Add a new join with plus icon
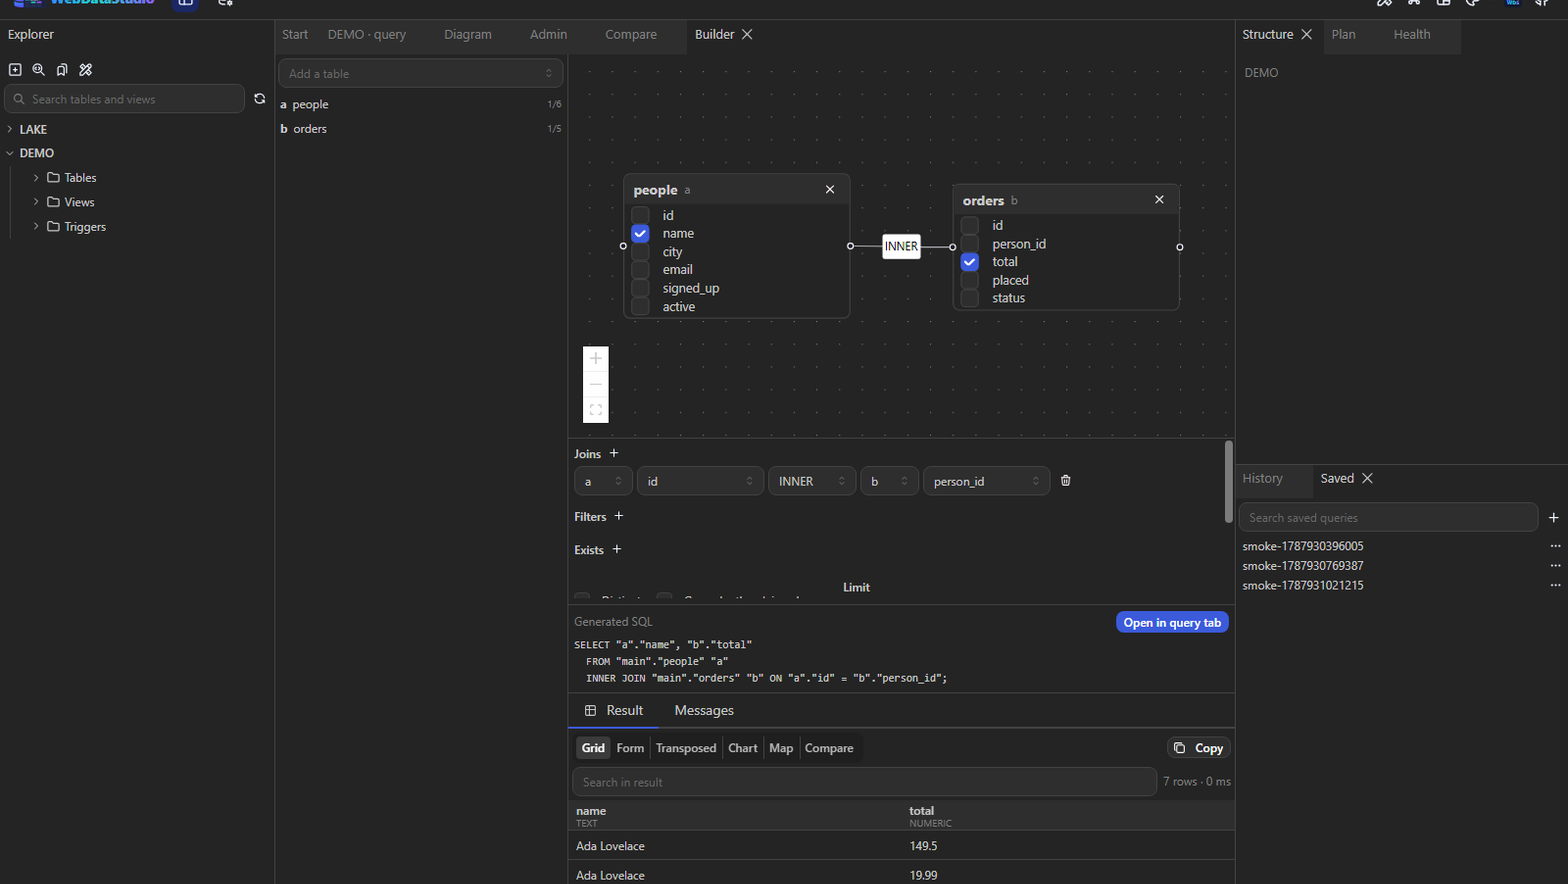 click(614, 453)
